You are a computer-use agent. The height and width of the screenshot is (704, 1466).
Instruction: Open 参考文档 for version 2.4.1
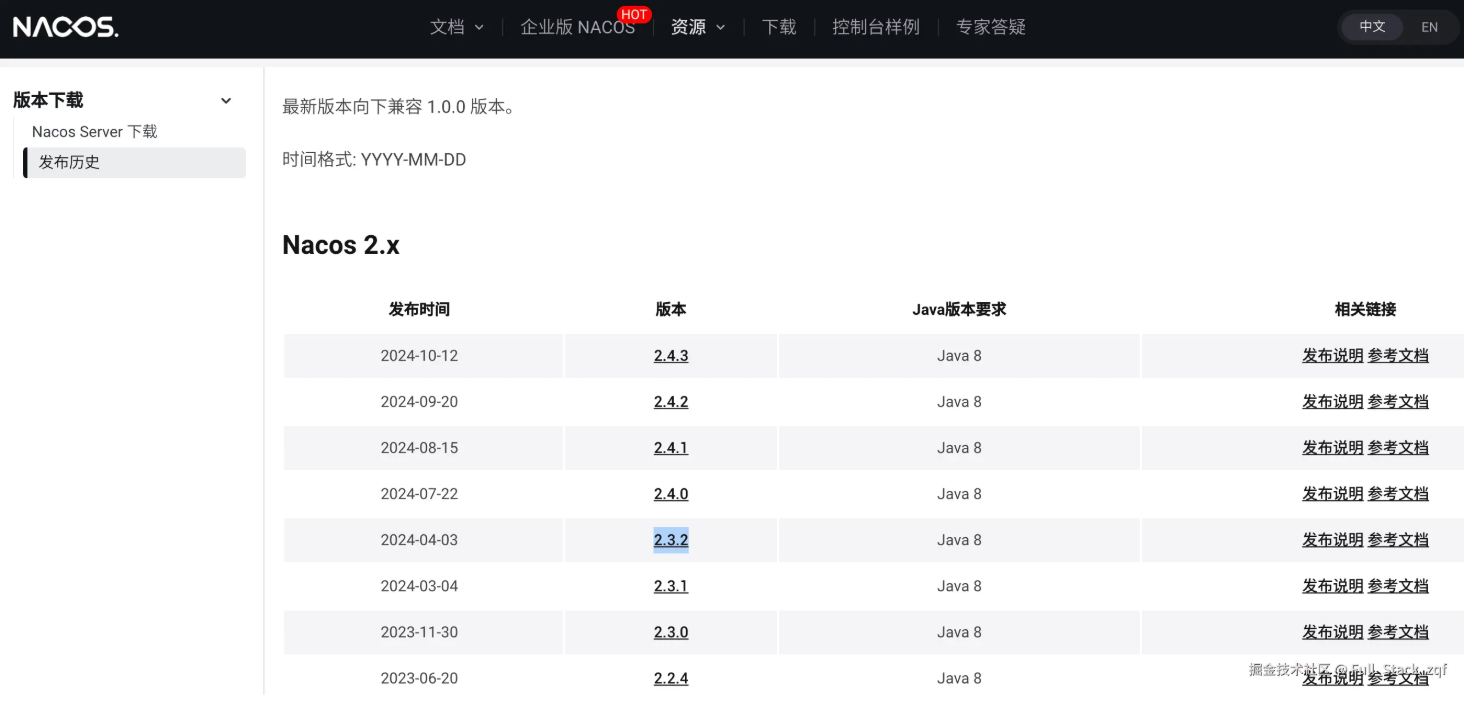click(x=1398, y=448)
